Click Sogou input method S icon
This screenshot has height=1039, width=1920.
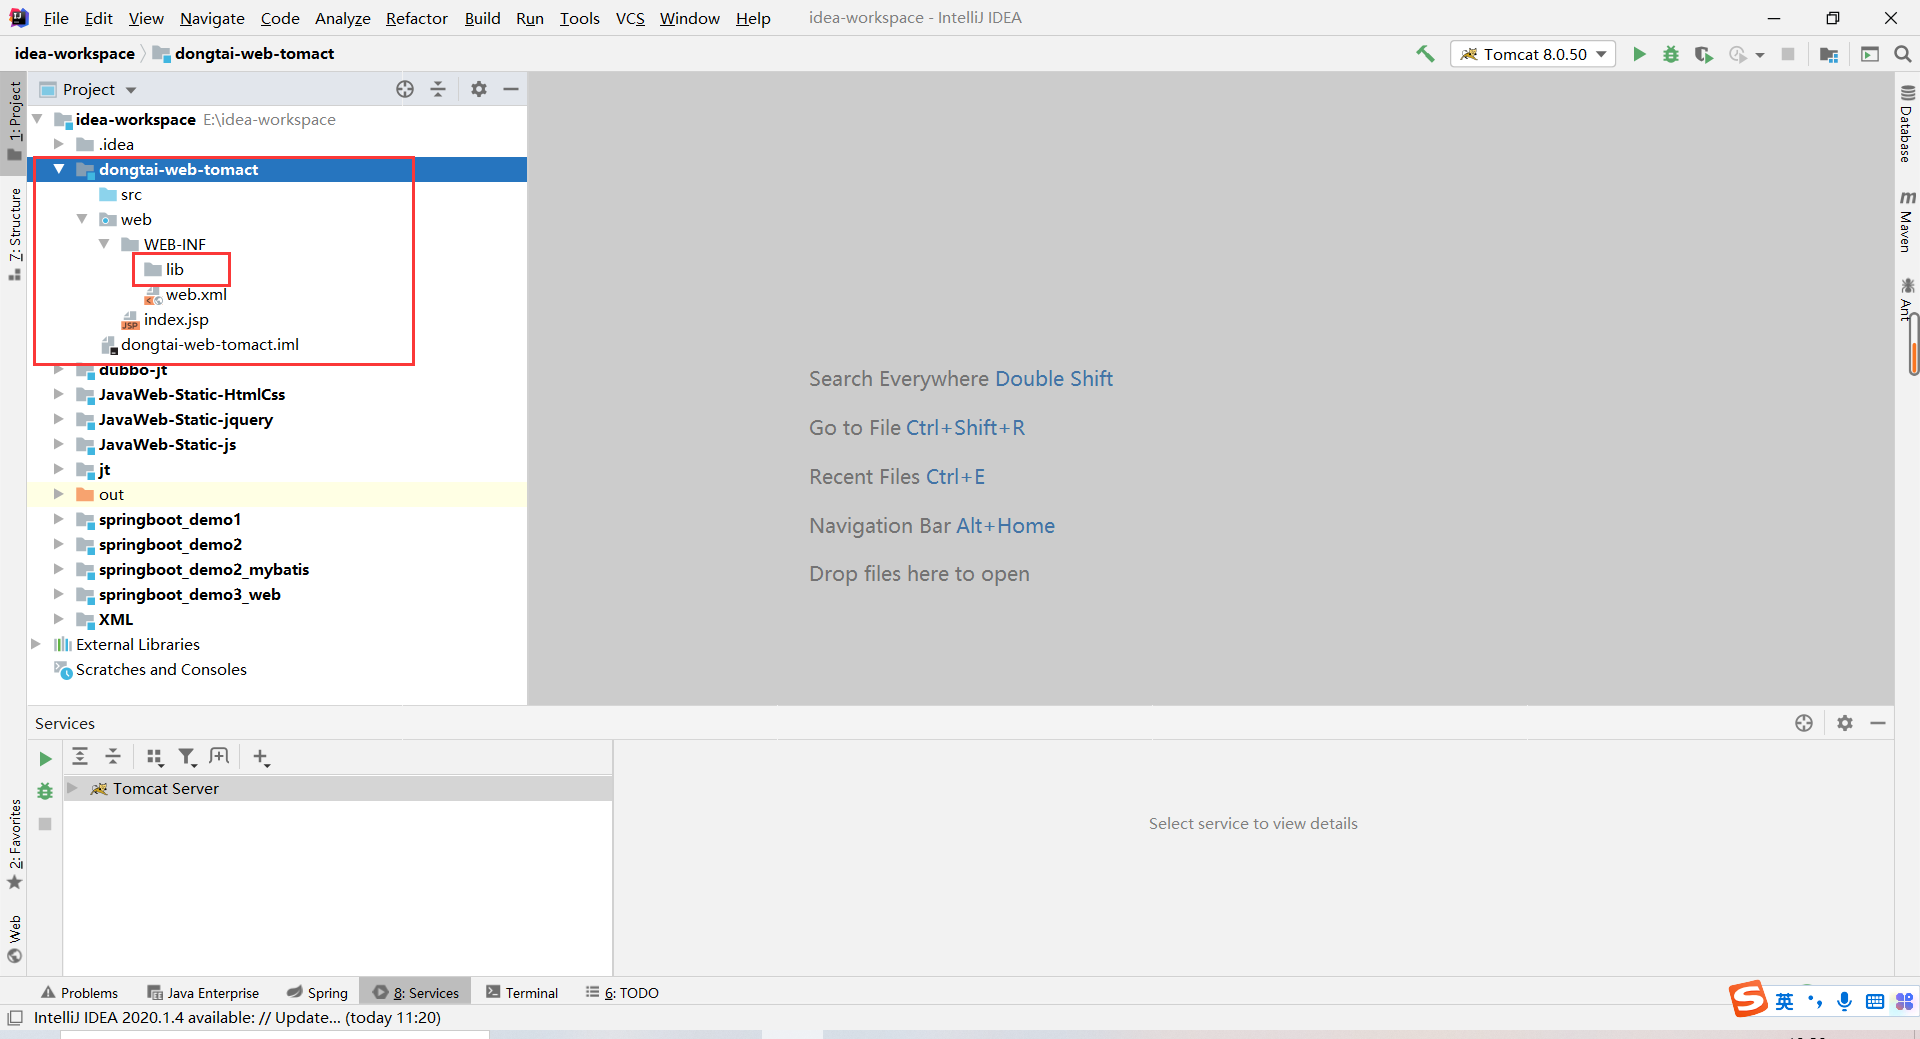coord(1748,999)
